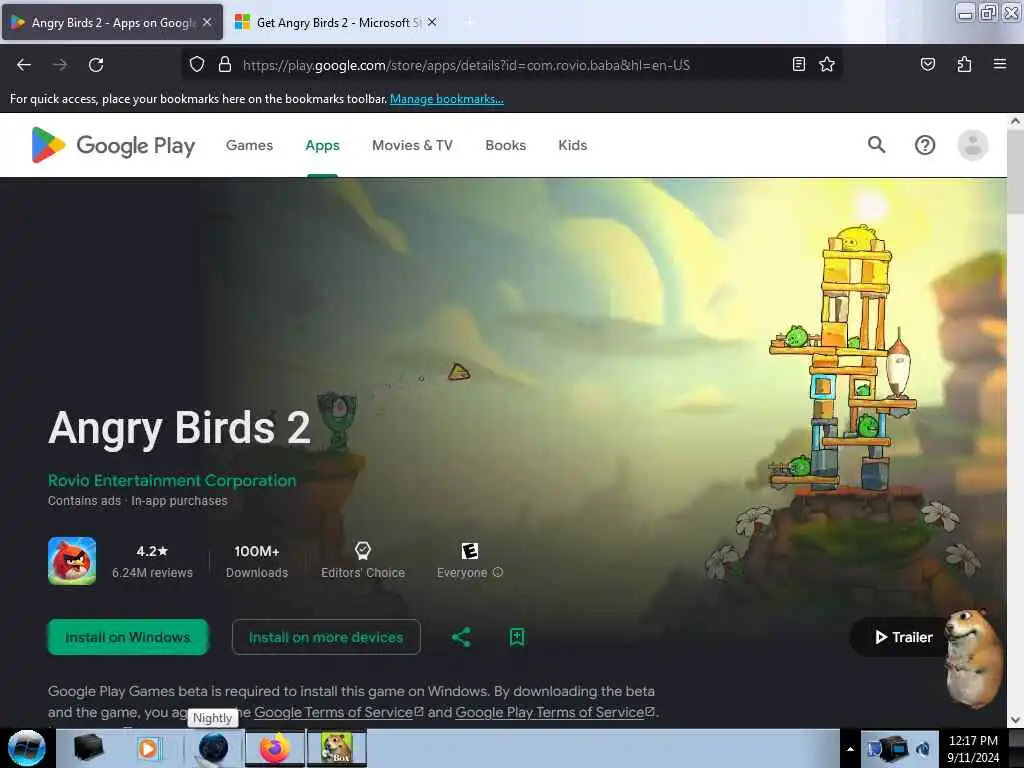The width and height of the screenshot is (1024, 768).
Task: Click the volume tray icon
Action: 923,749
